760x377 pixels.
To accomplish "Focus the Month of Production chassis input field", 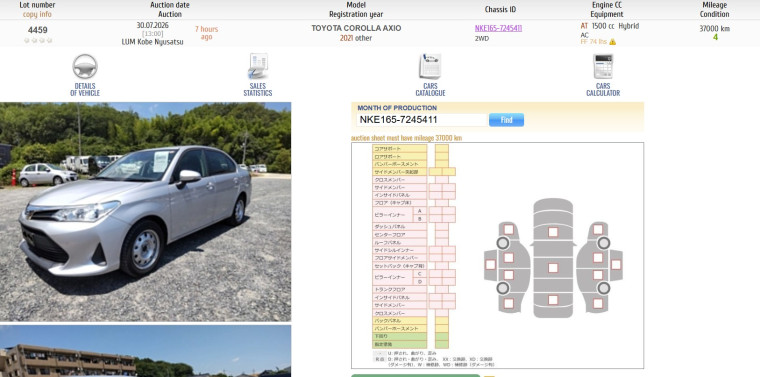I will click(422, 120).
